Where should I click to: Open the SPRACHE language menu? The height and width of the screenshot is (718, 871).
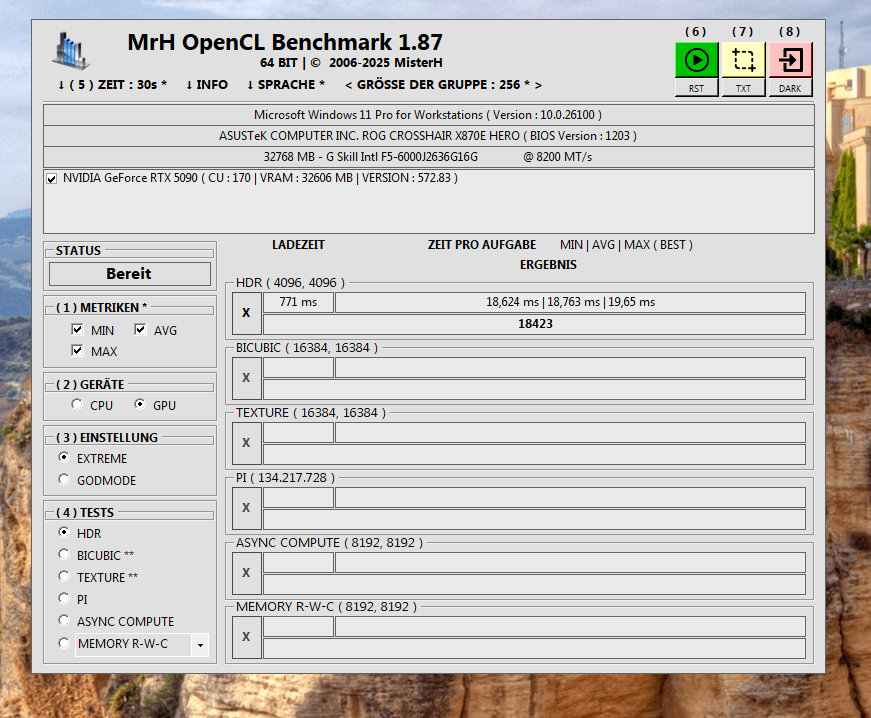coord(286,85)
